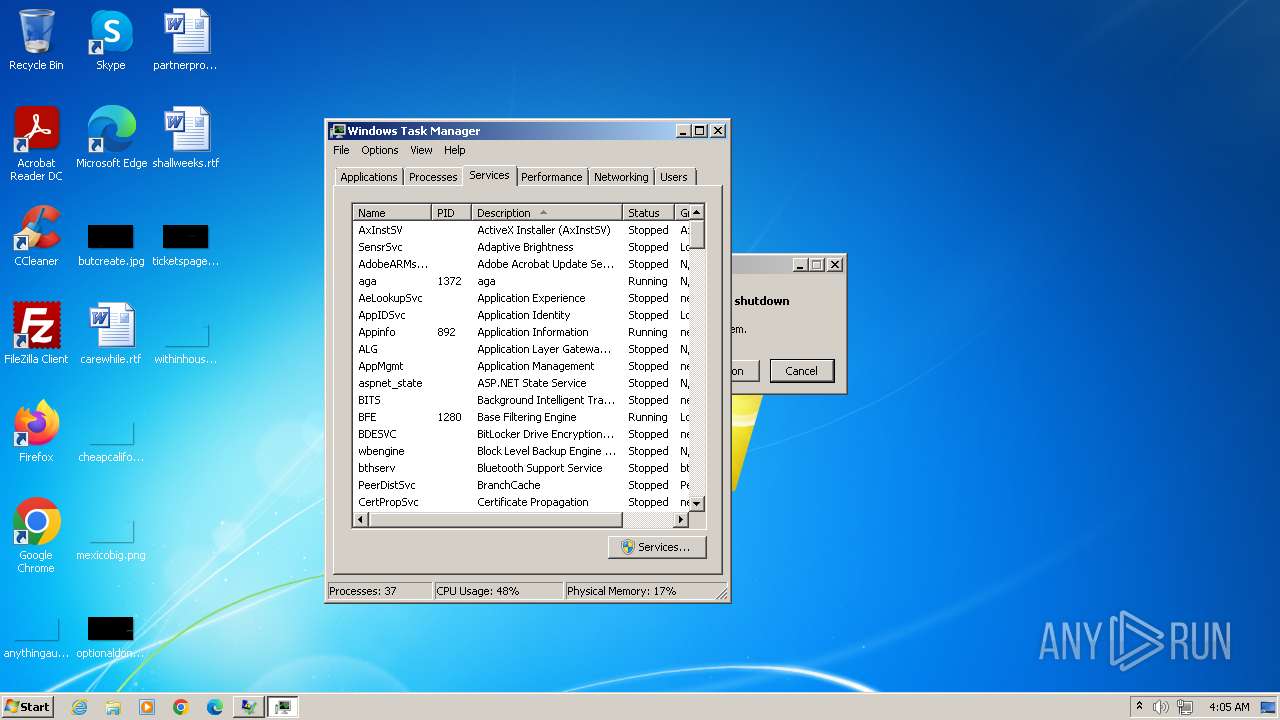Select the BITS service row

click(x=521, y=400)
